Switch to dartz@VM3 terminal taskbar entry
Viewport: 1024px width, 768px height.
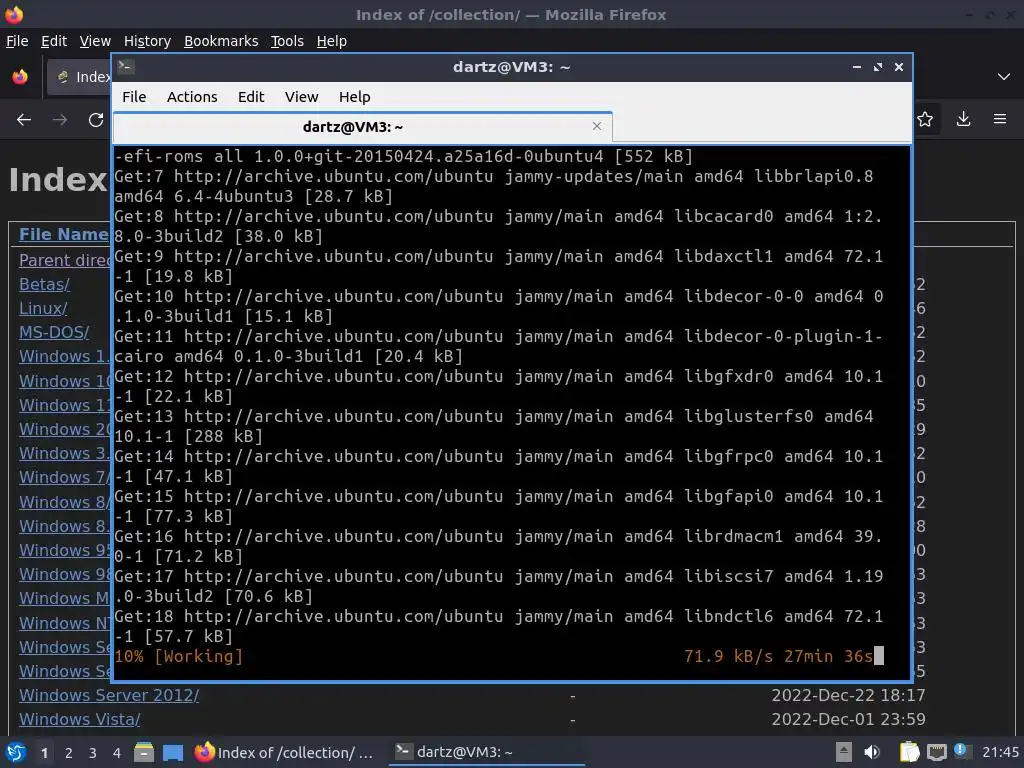point(487,752)
